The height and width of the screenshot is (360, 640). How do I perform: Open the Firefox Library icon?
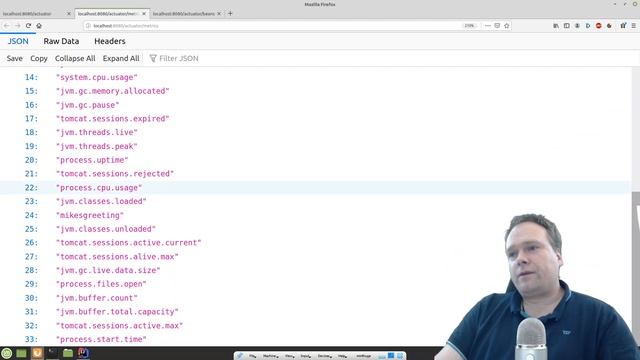(556, 26)
